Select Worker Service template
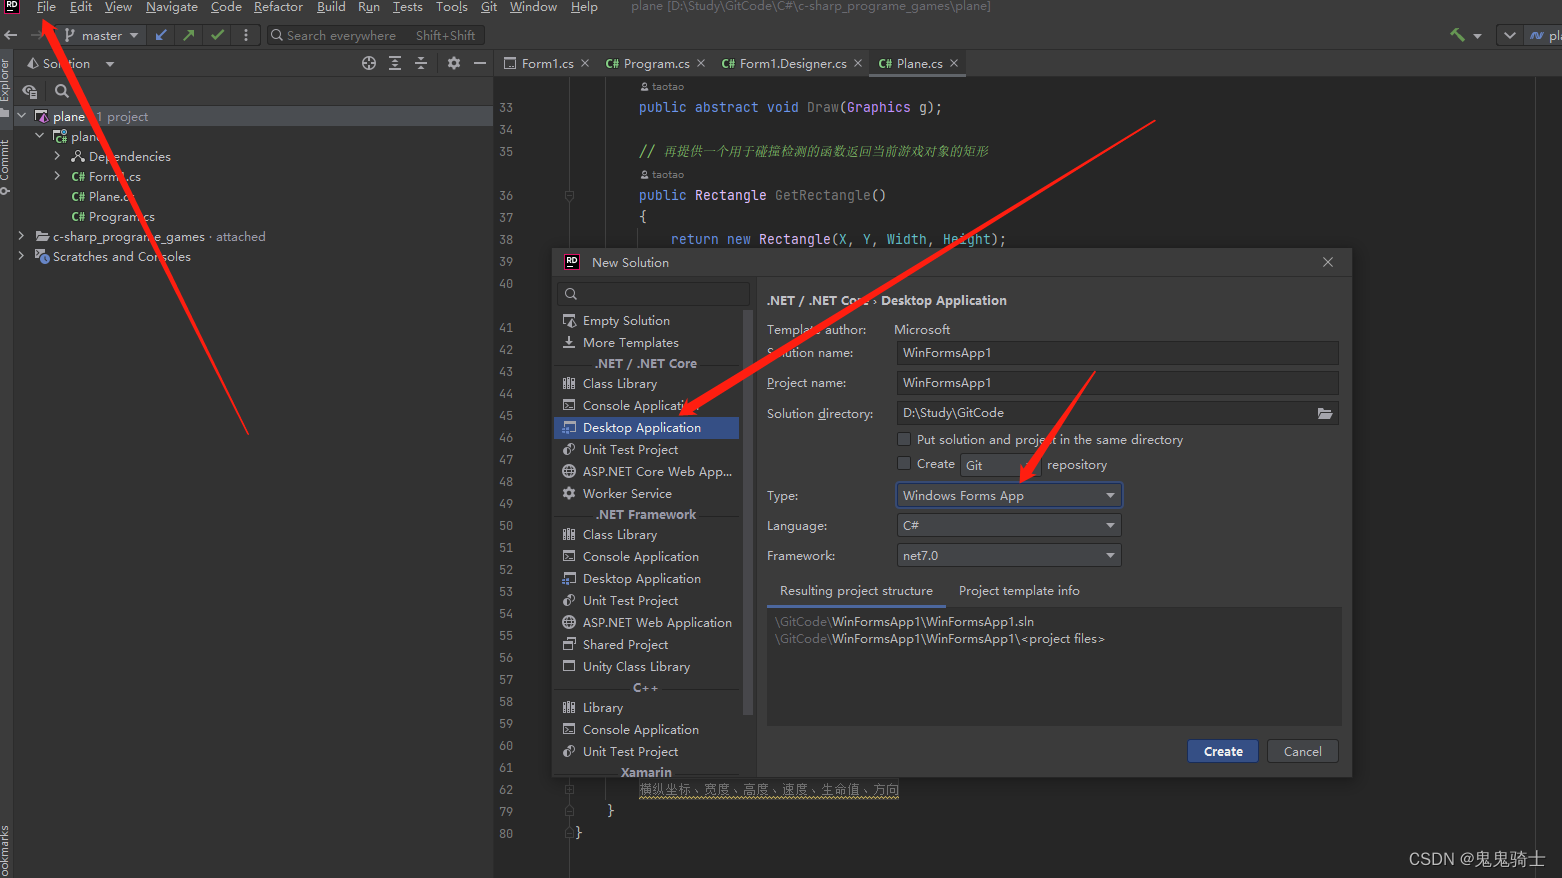 (x=647, y=493)
